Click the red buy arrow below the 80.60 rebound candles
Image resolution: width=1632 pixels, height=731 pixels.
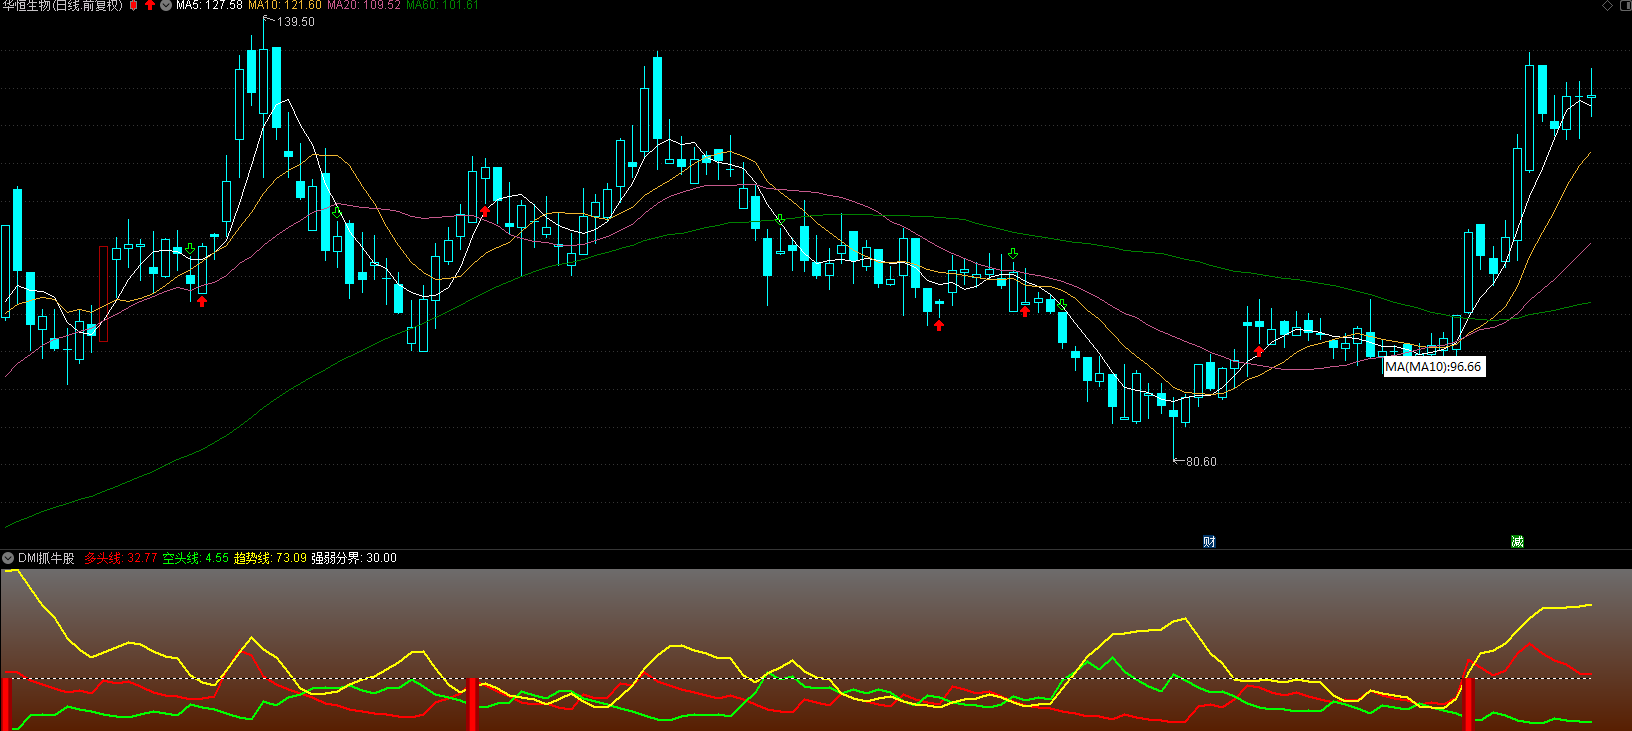tap(1259, 351)
